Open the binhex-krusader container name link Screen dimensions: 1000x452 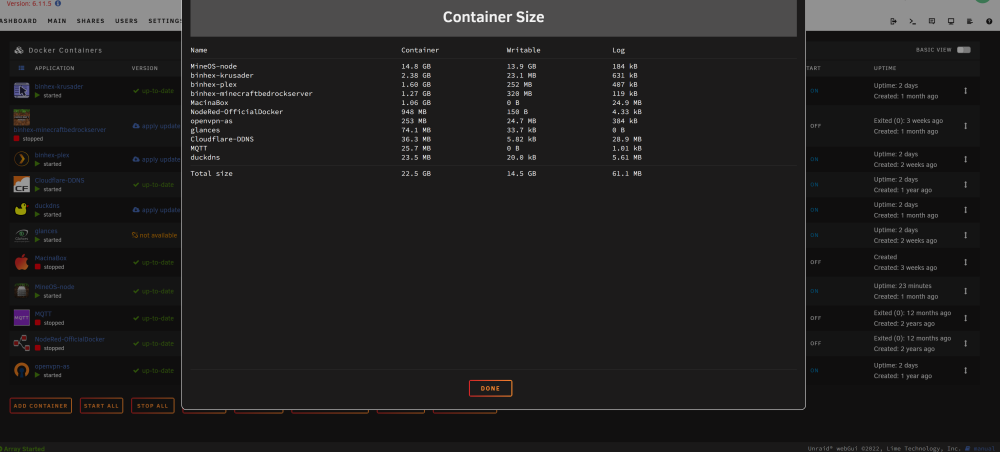[x=59, y=87]
